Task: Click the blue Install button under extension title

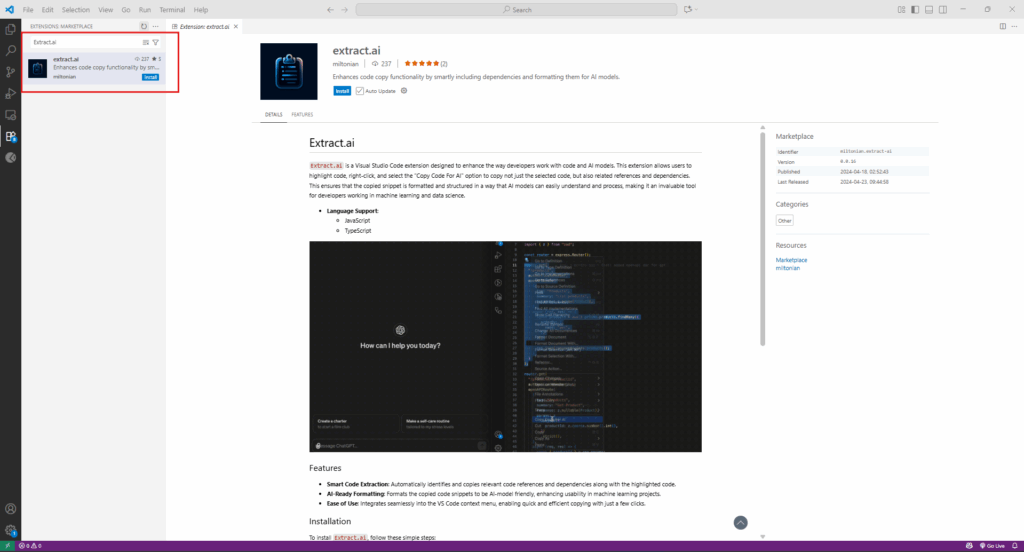Action: pyautogui.click(x=342, y=91)
